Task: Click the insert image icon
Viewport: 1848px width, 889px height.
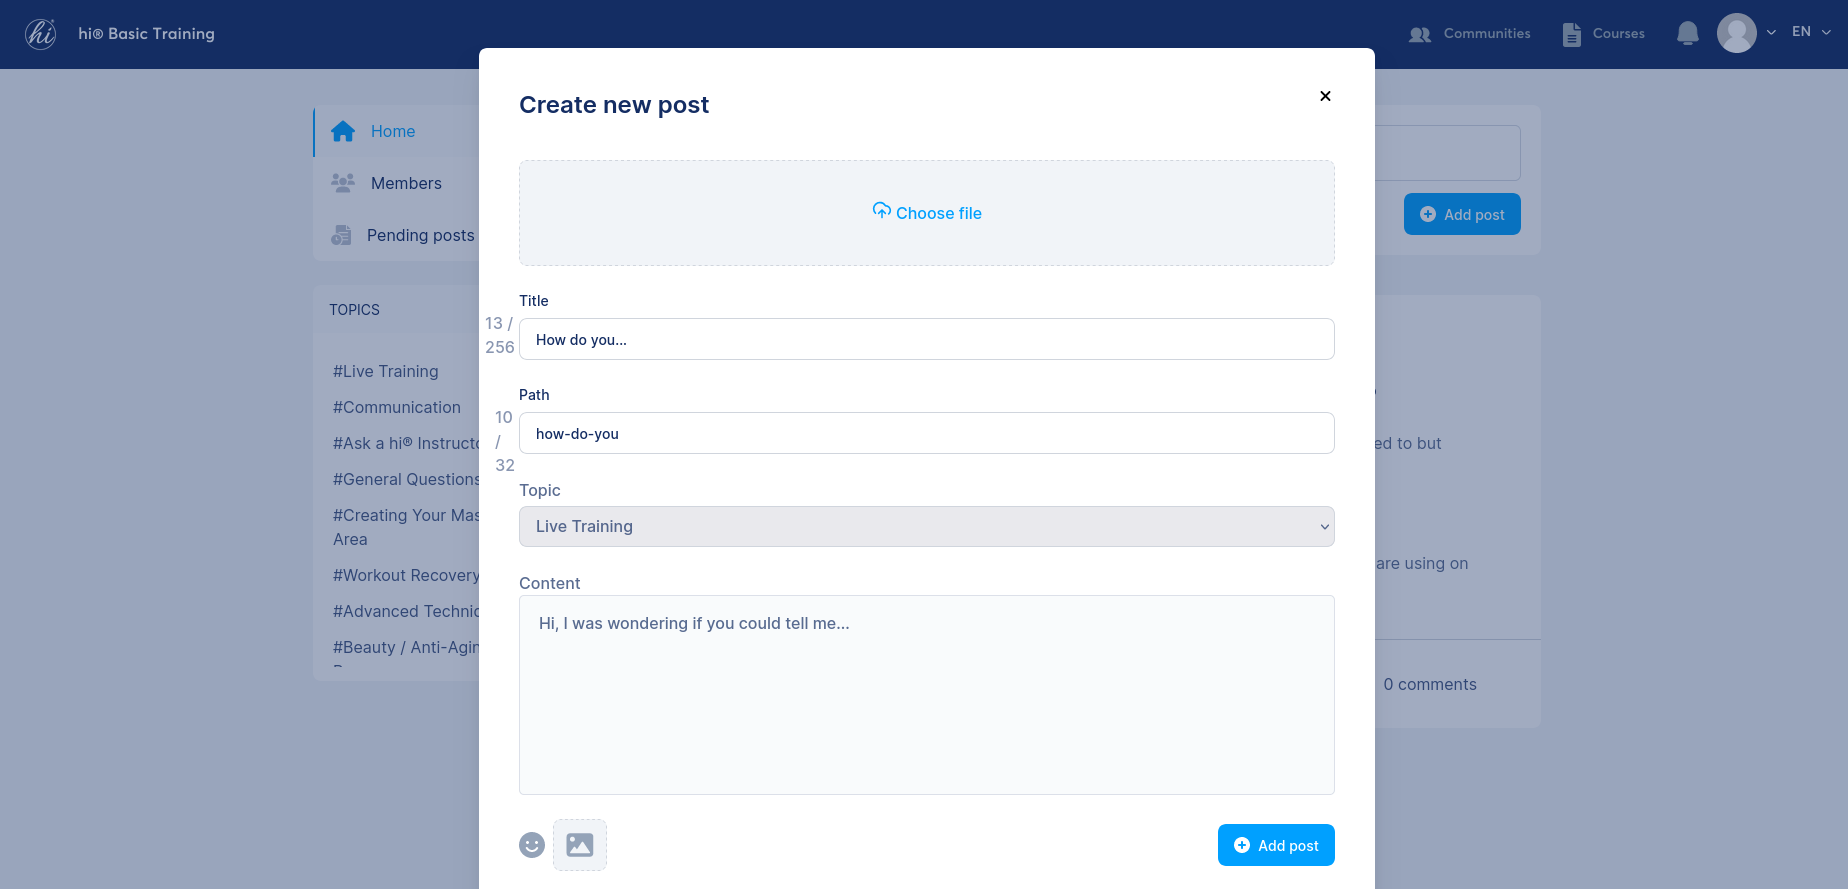Action: pyautogui.click(x=580, y=845)
